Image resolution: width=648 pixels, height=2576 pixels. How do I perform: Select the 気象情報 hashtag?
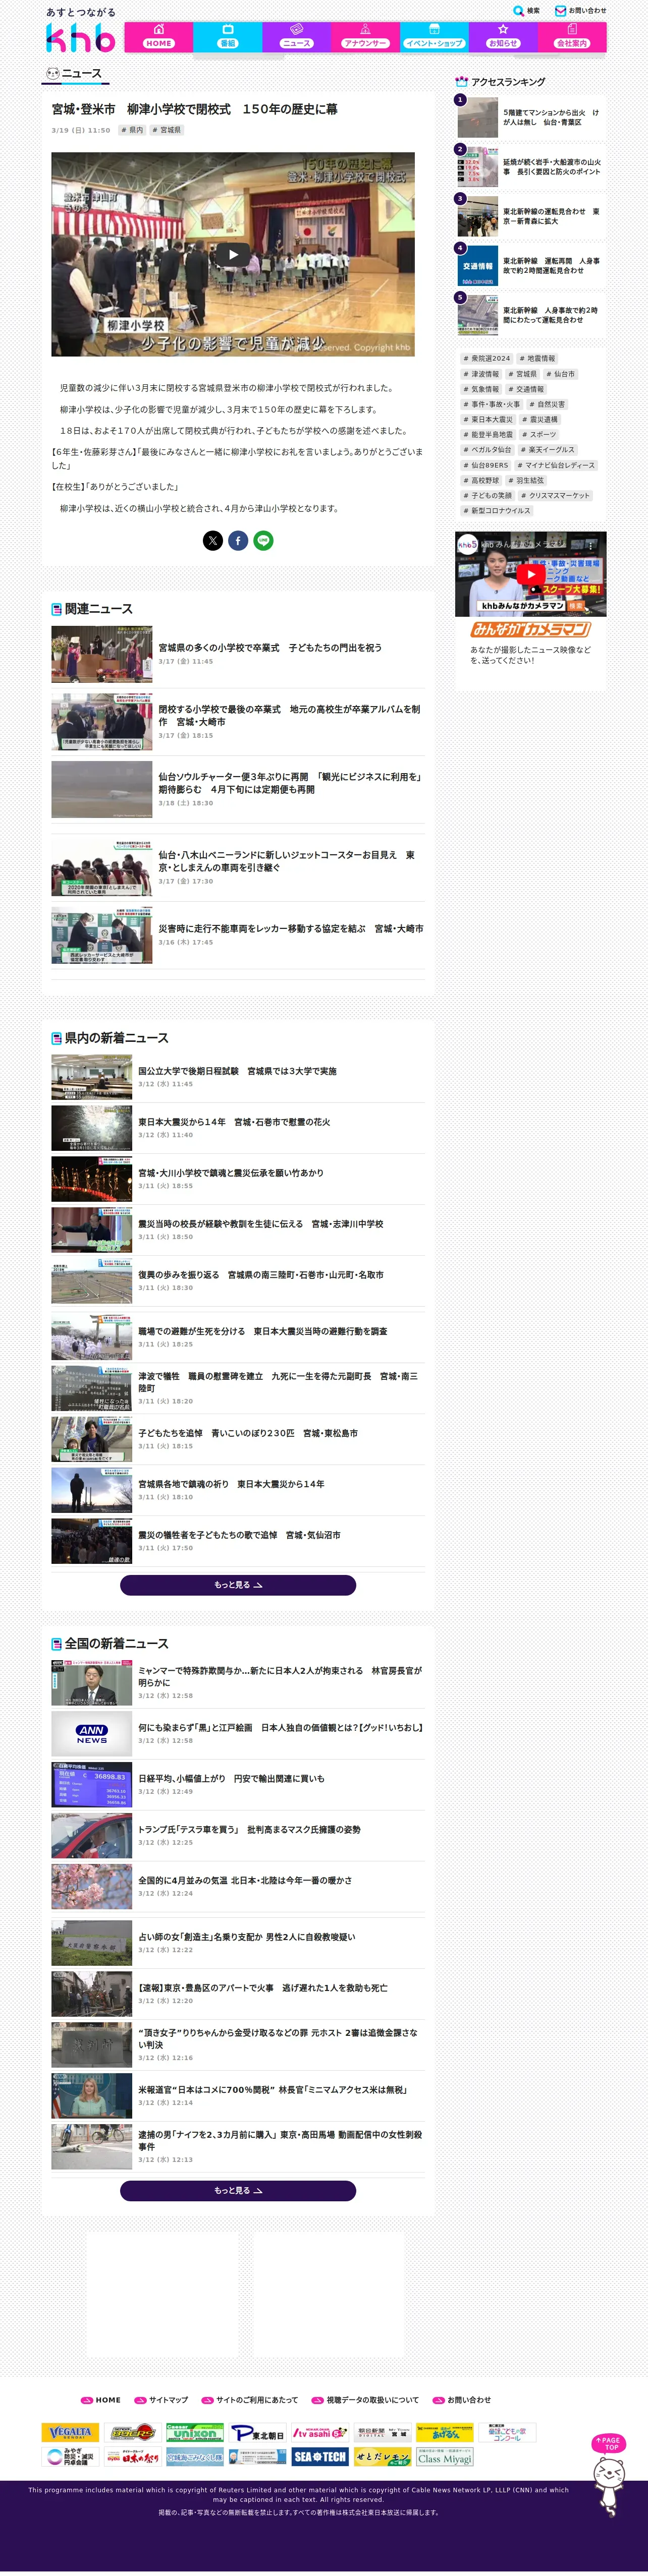pos(481,389)
